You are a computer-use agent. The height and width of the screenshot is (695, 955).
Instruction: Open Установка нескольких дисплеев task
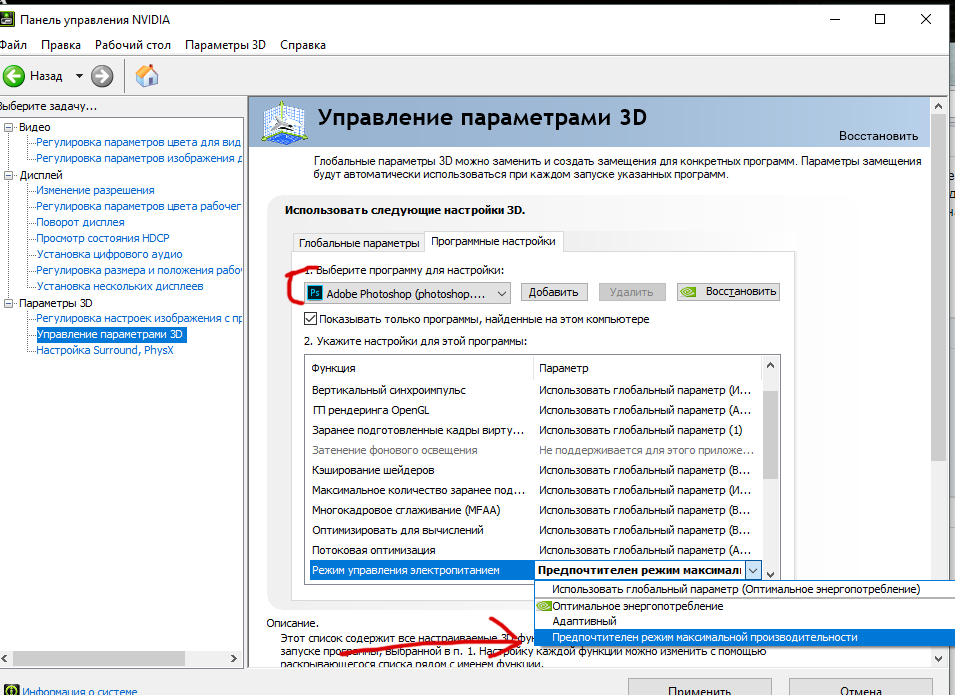pyautogui.click(x=120, y=286)
